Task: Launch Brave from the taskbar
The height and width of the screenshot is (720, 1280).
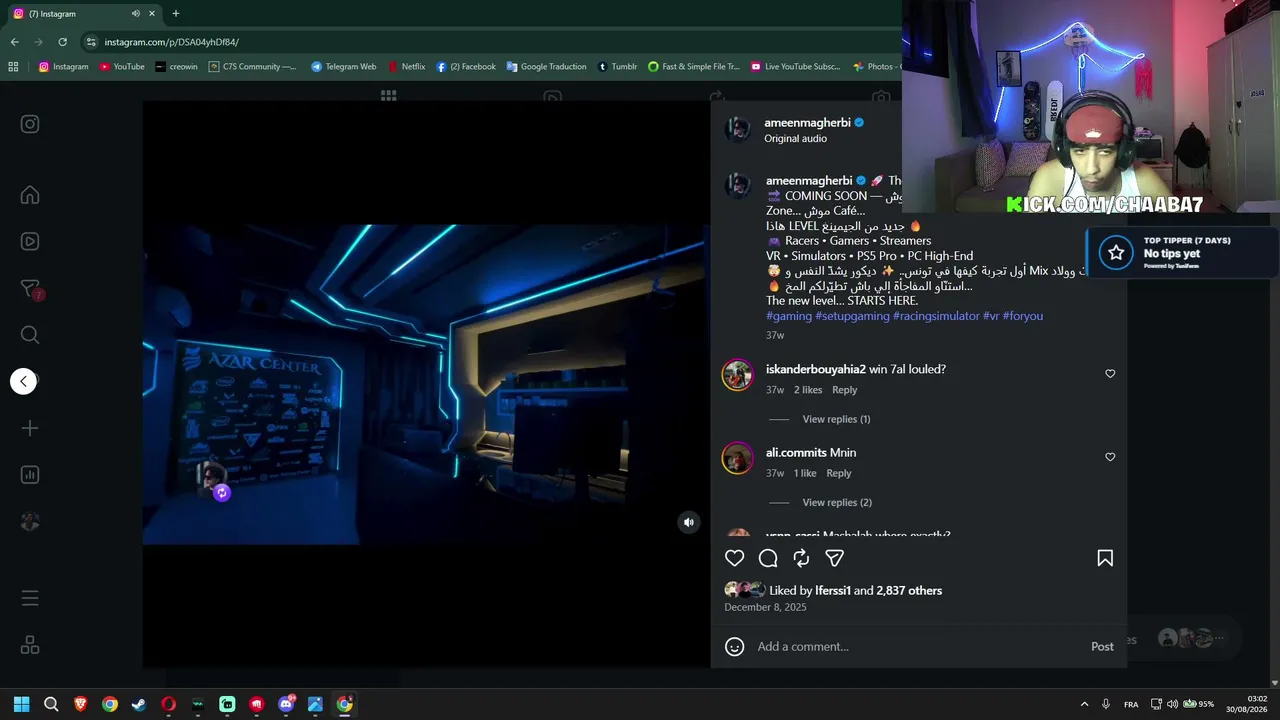Action: [80, 704]
